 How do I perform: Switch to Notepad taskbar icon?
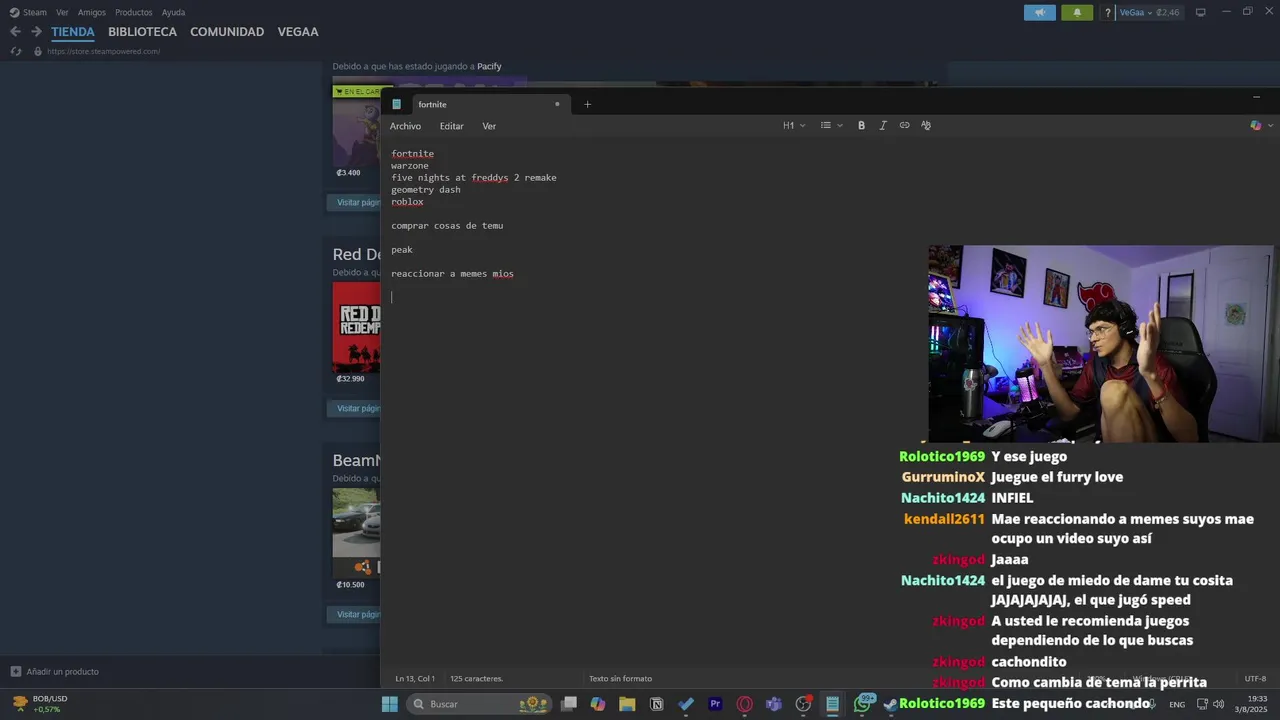(832, 704)
